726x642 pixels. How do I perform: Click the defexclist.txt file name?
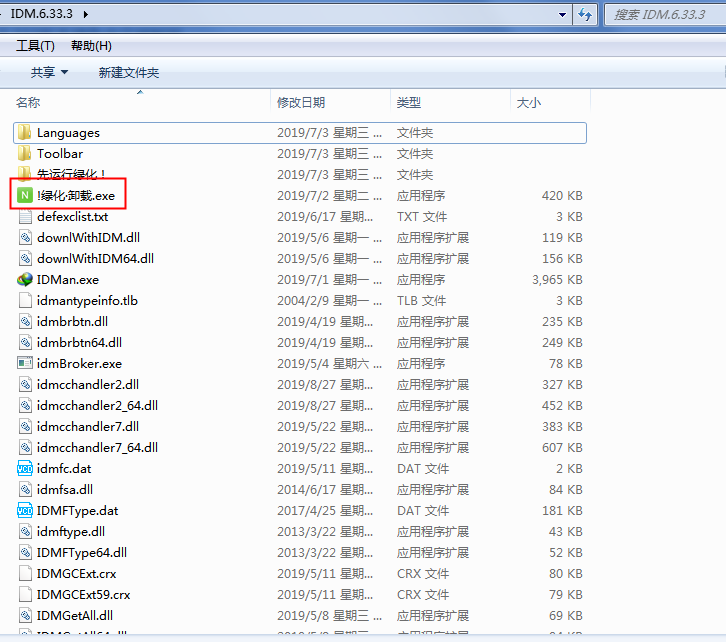click(72, 217)
